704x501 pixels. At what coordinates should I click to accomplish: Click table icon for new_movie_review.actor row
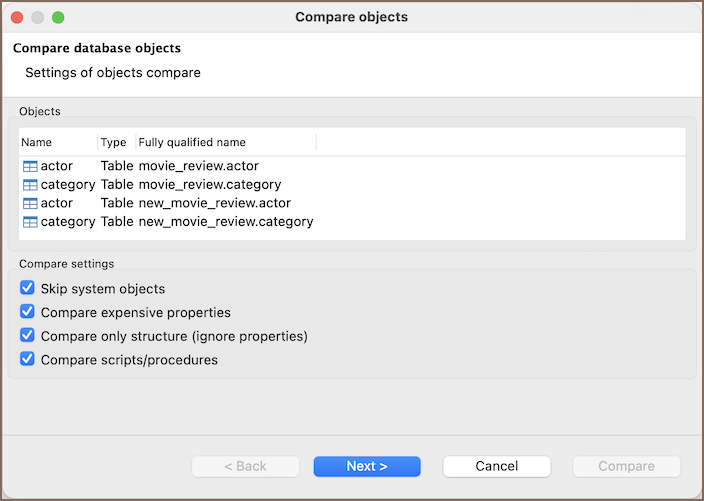tap(29, 203)
